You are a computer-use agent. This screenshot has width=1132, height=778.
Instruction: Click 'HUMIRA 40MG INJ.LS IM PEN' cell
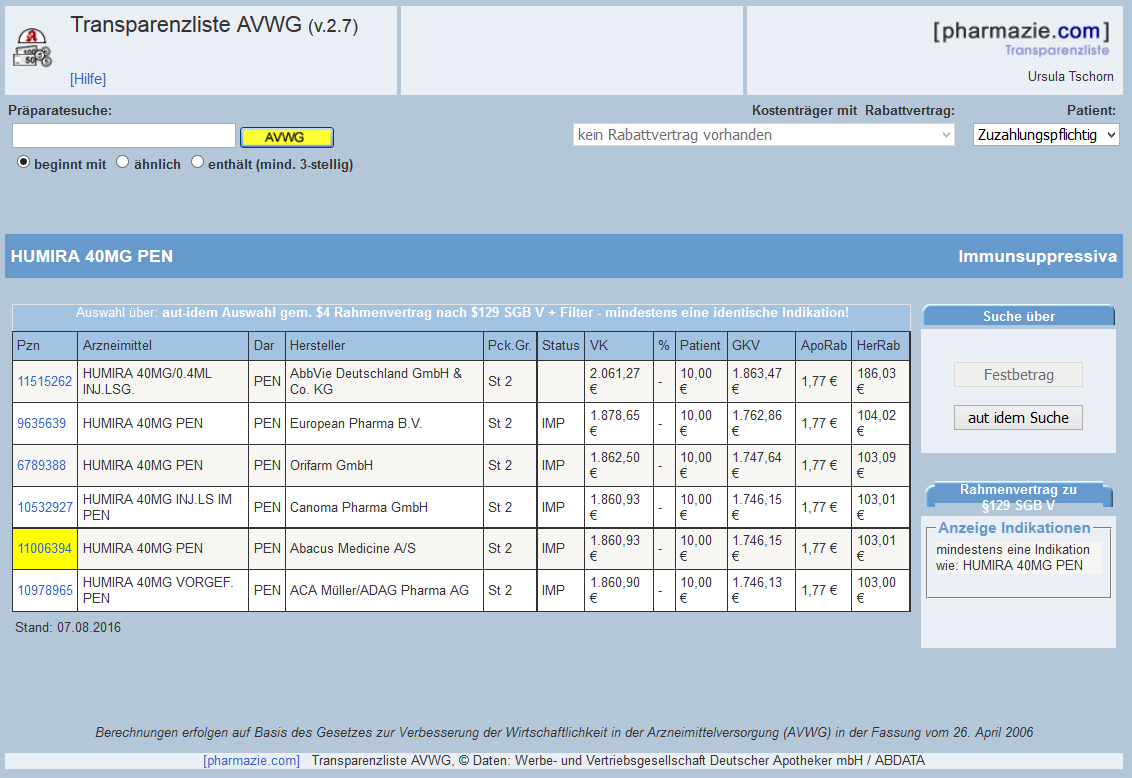(162, 507)
